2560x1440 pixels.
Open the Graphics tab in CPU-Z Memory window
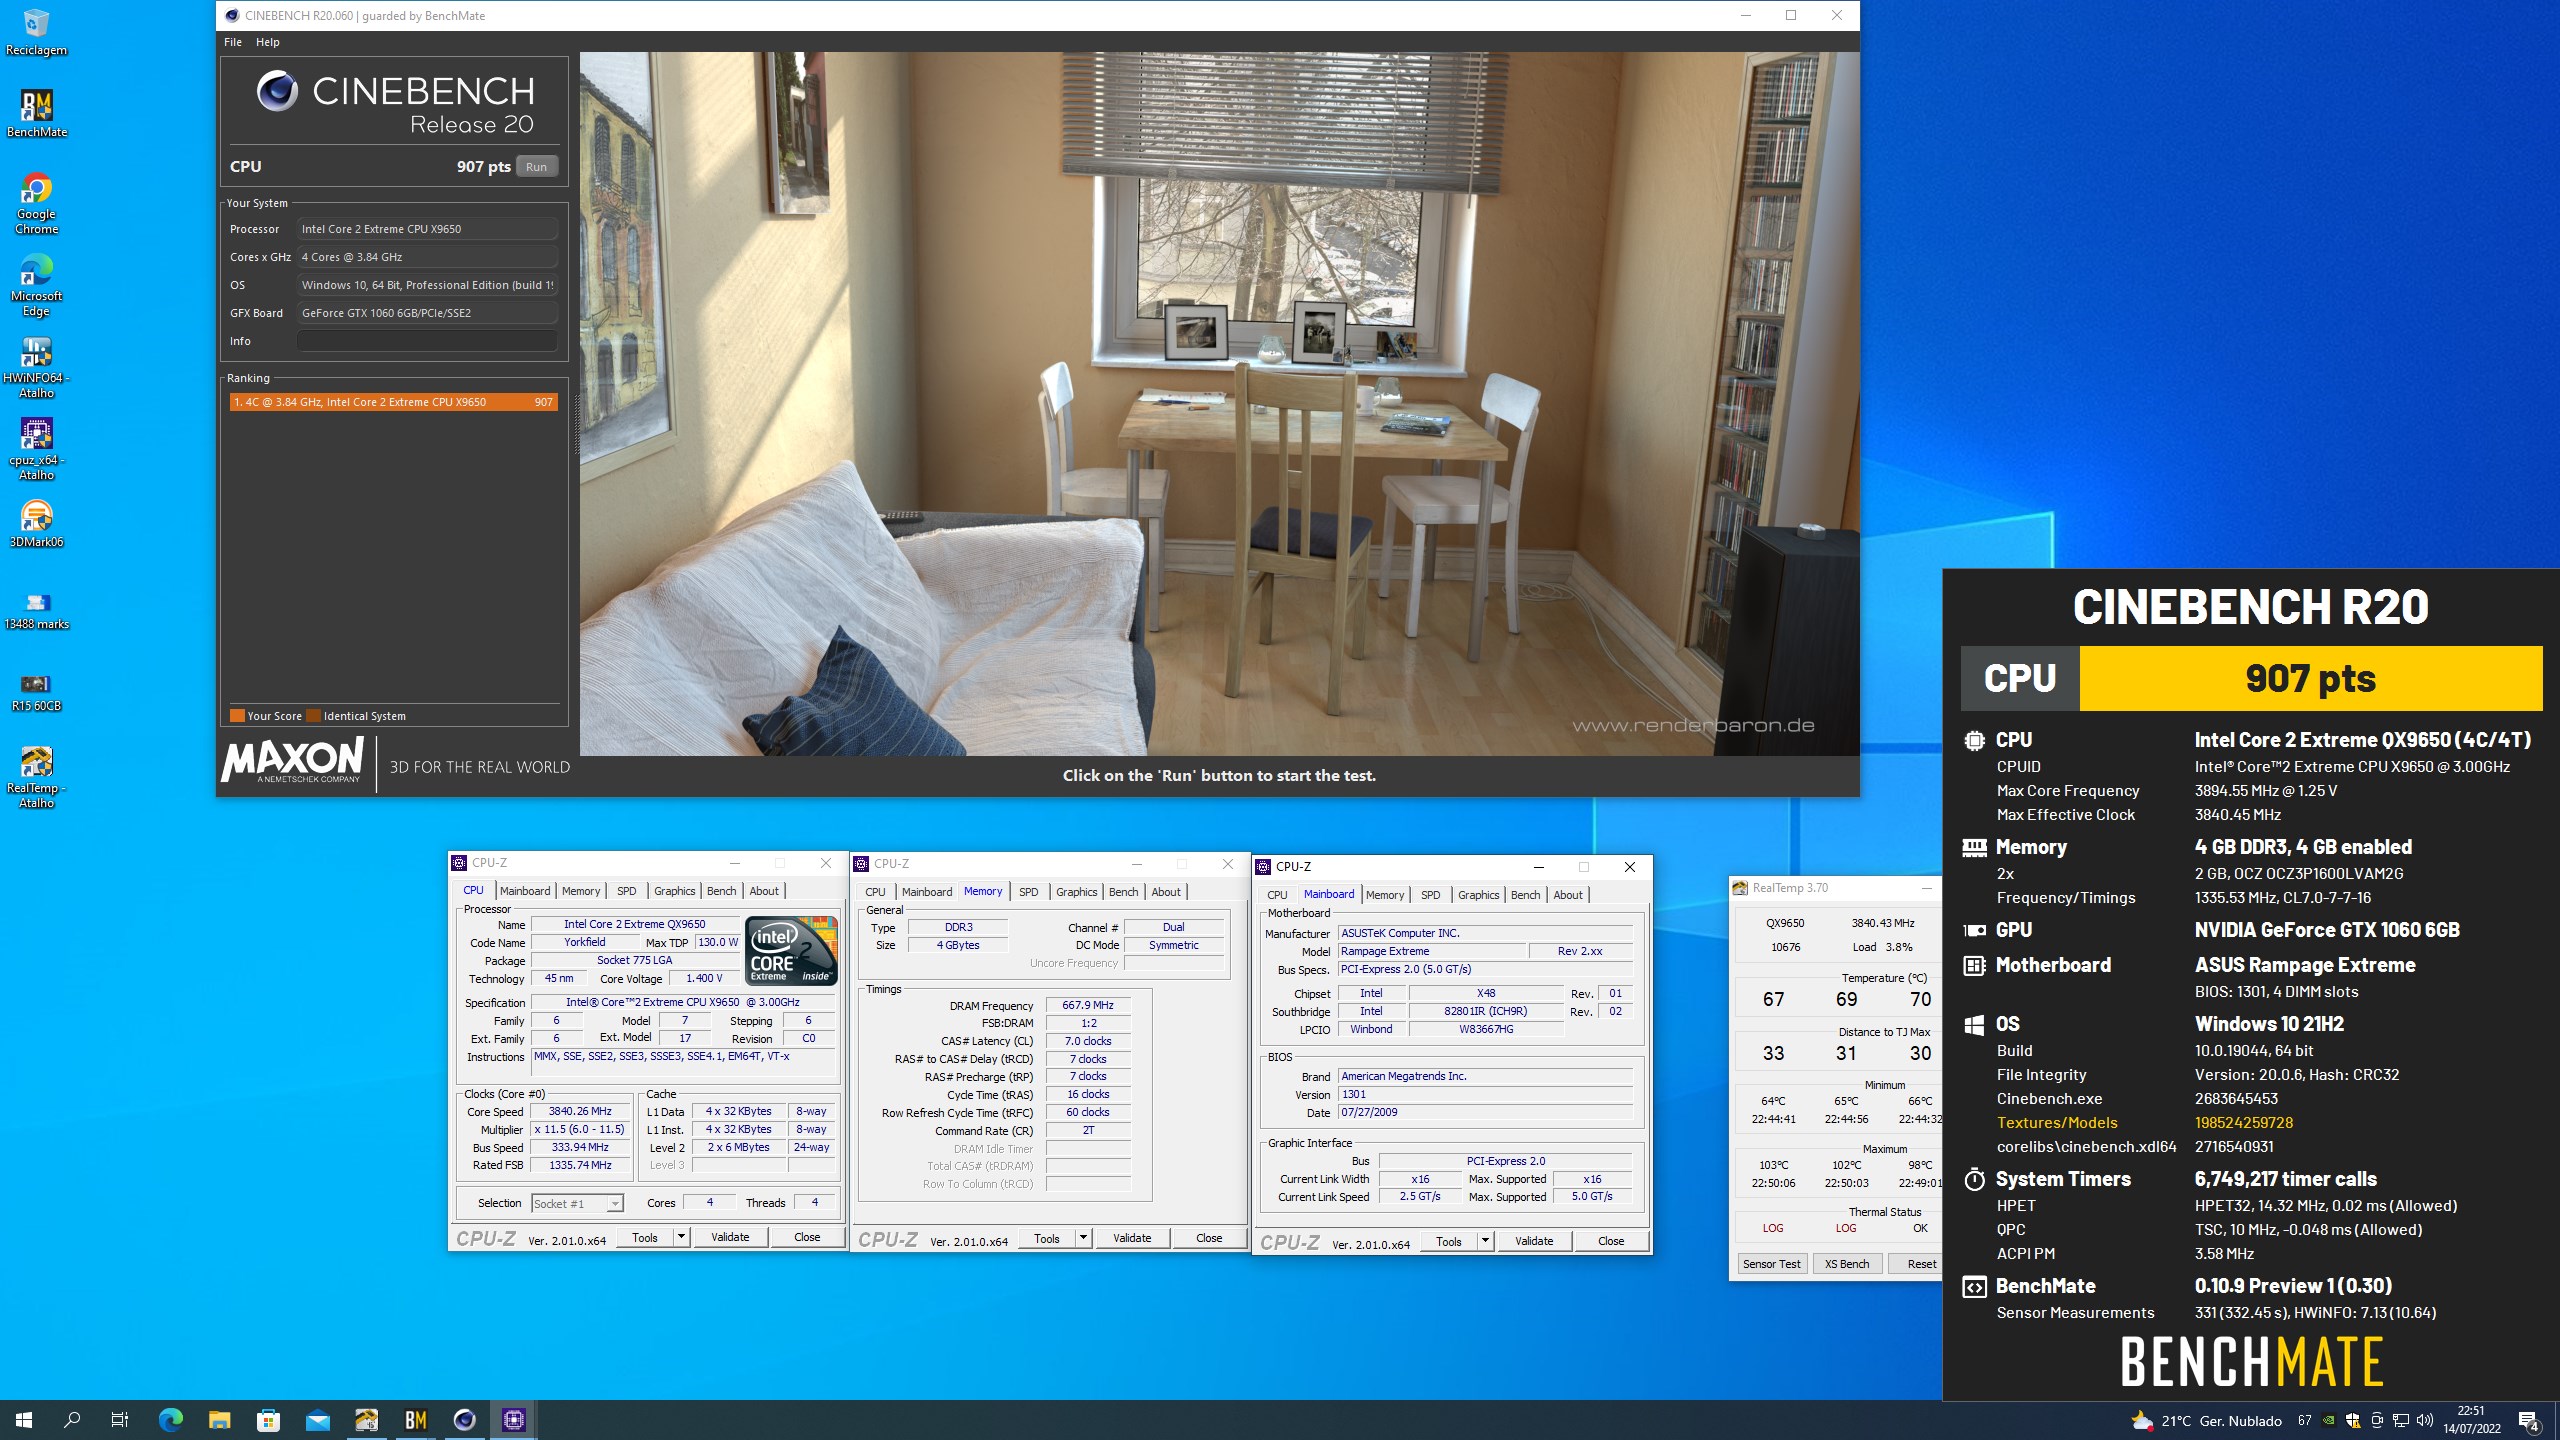coord(1076,892)
